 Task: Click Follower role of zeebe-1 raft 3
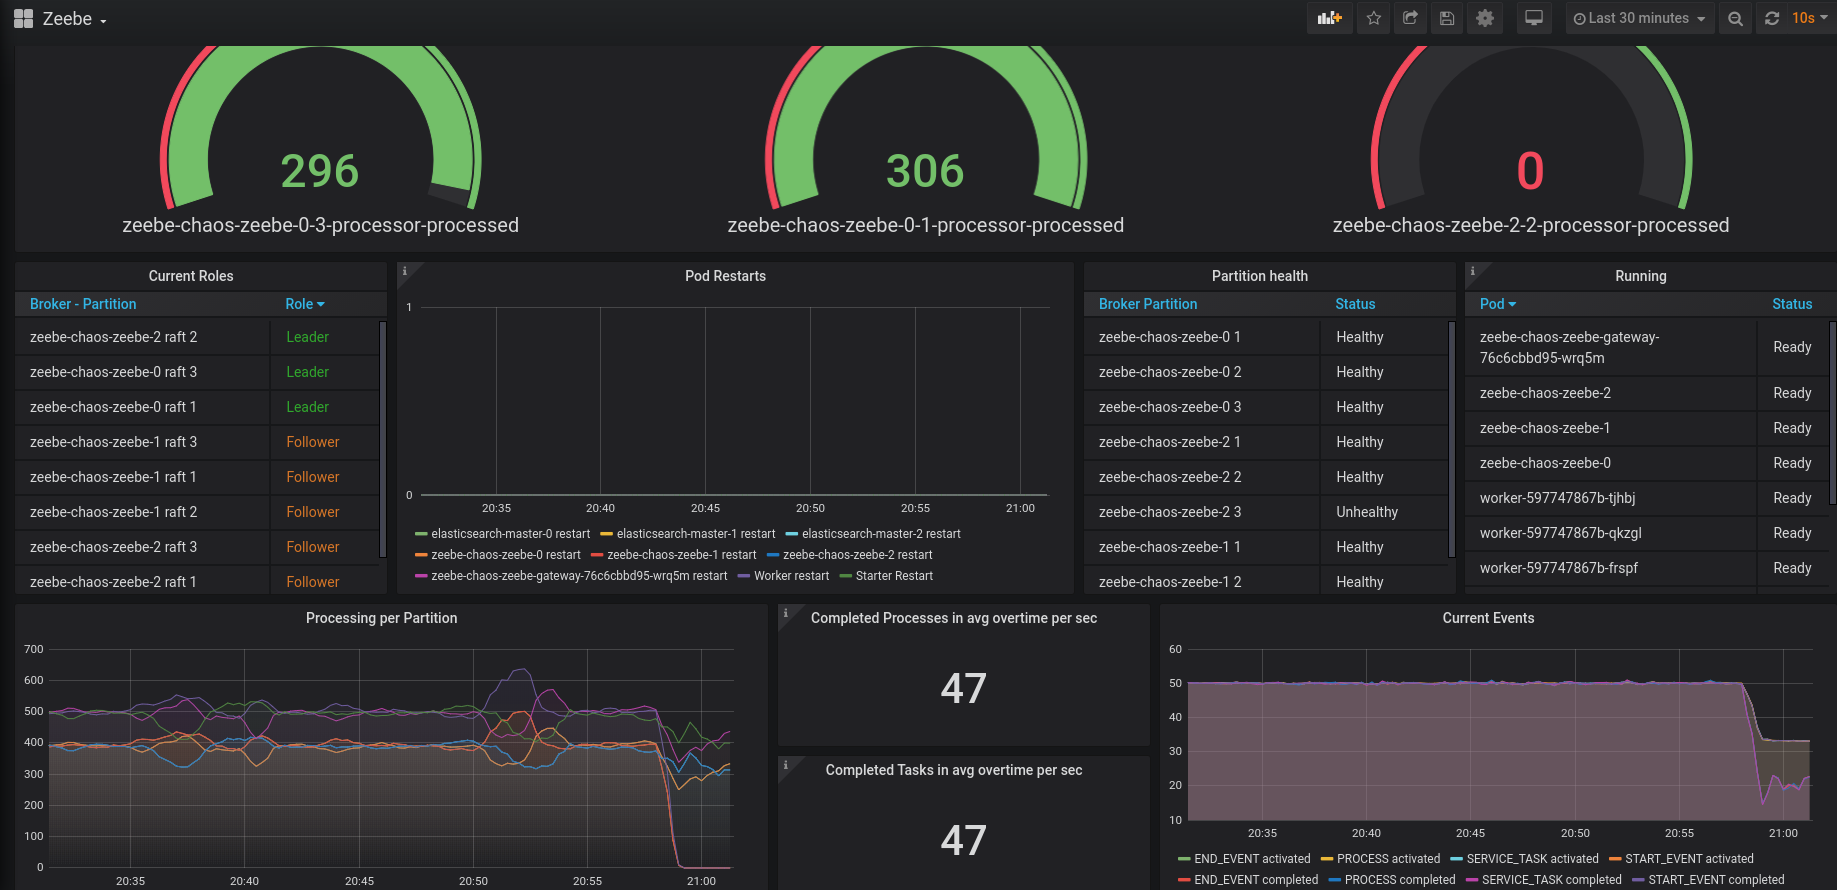click(312, 442)
